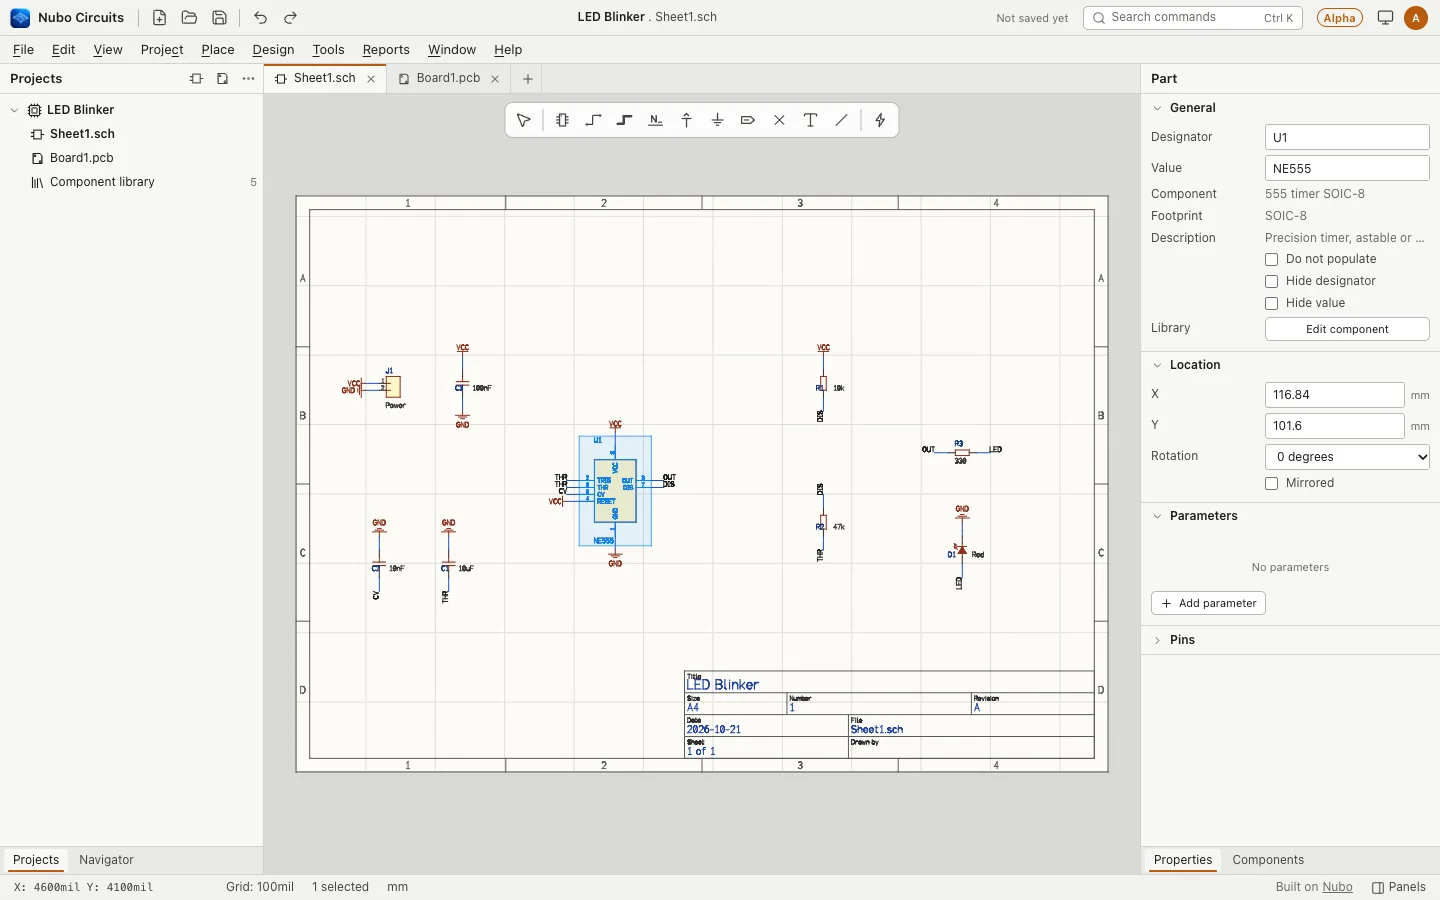Follow the Nubo link in status bar

1337,887
